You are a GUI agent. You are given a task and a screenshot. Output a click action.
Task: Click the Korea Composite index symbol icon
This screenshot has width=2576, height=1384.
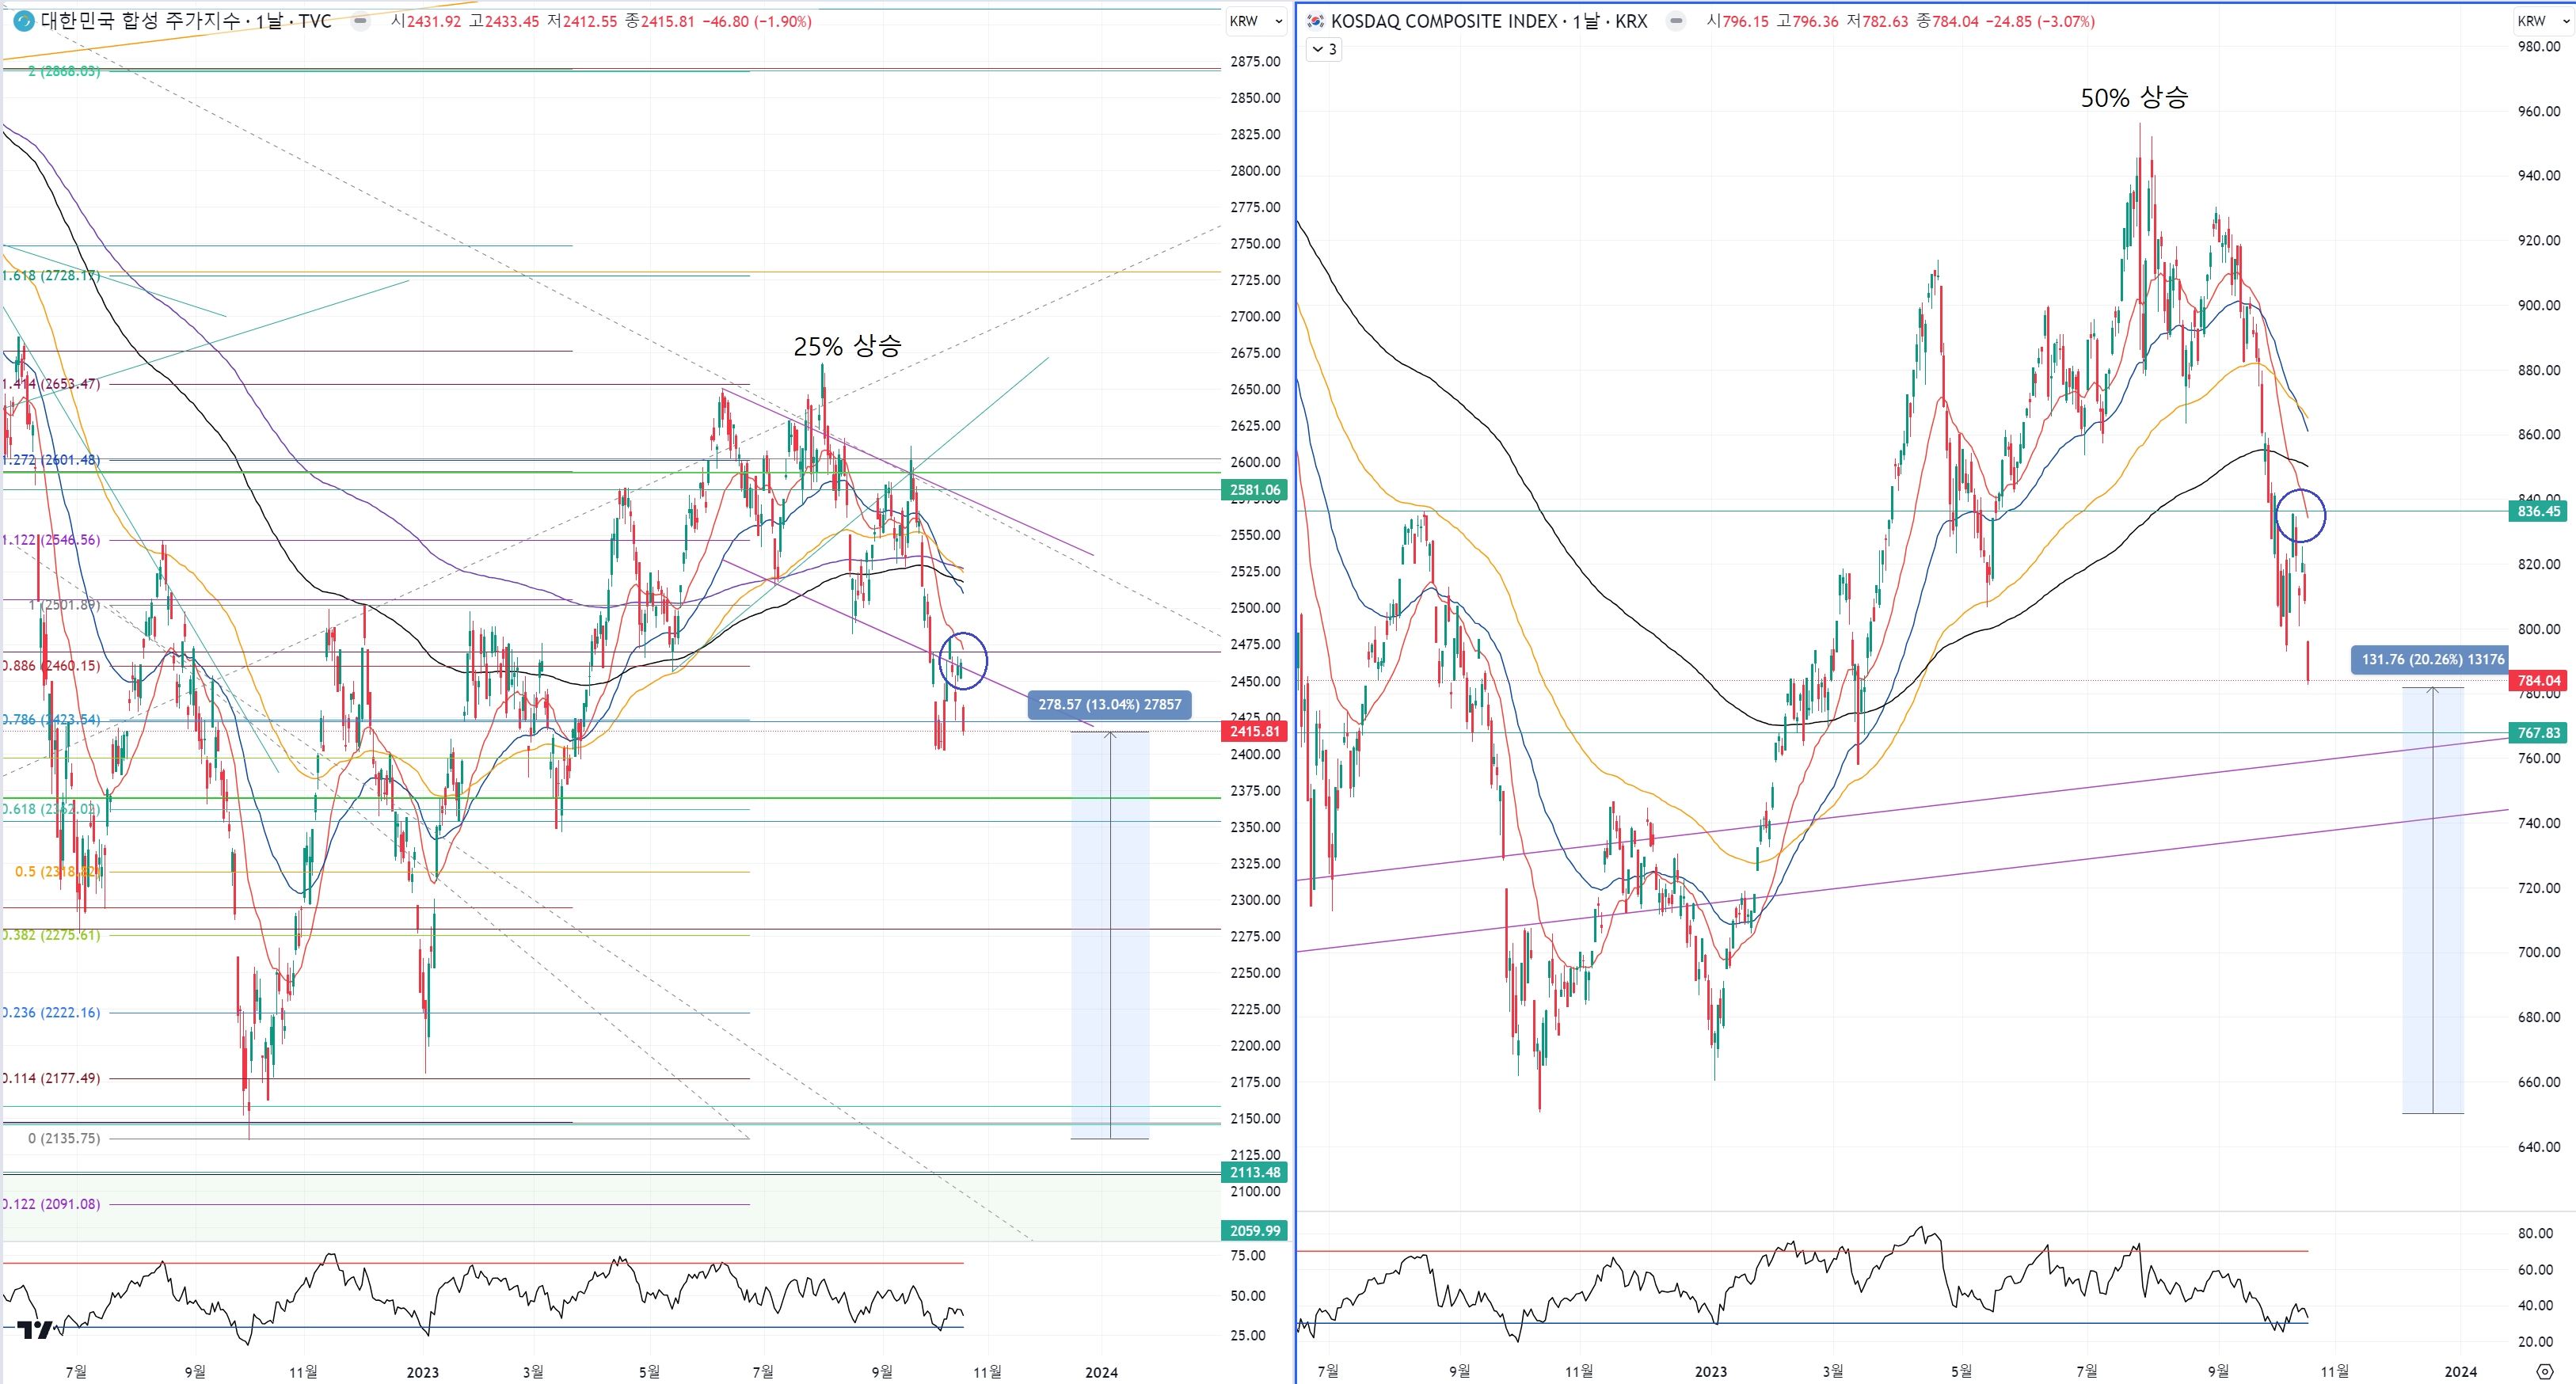point(23,21)
